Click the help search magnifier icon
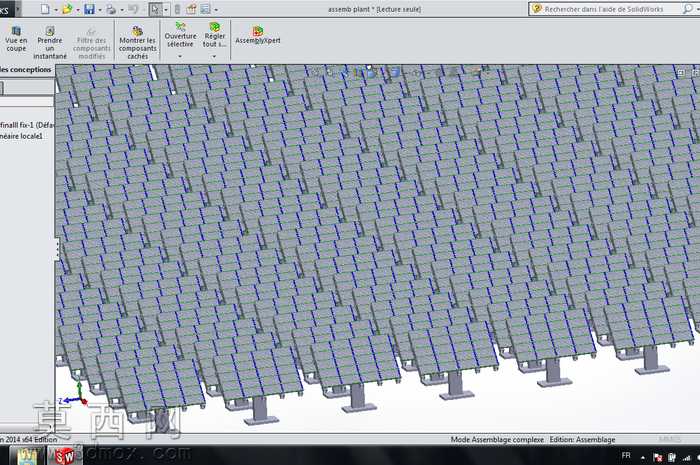This screenshot has width=700, height=465. click(688, 8)
